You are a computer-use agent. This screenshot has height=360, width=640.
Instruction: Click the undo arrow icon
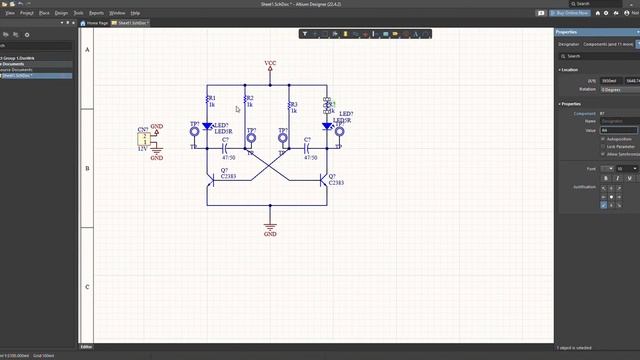[20, 4]
